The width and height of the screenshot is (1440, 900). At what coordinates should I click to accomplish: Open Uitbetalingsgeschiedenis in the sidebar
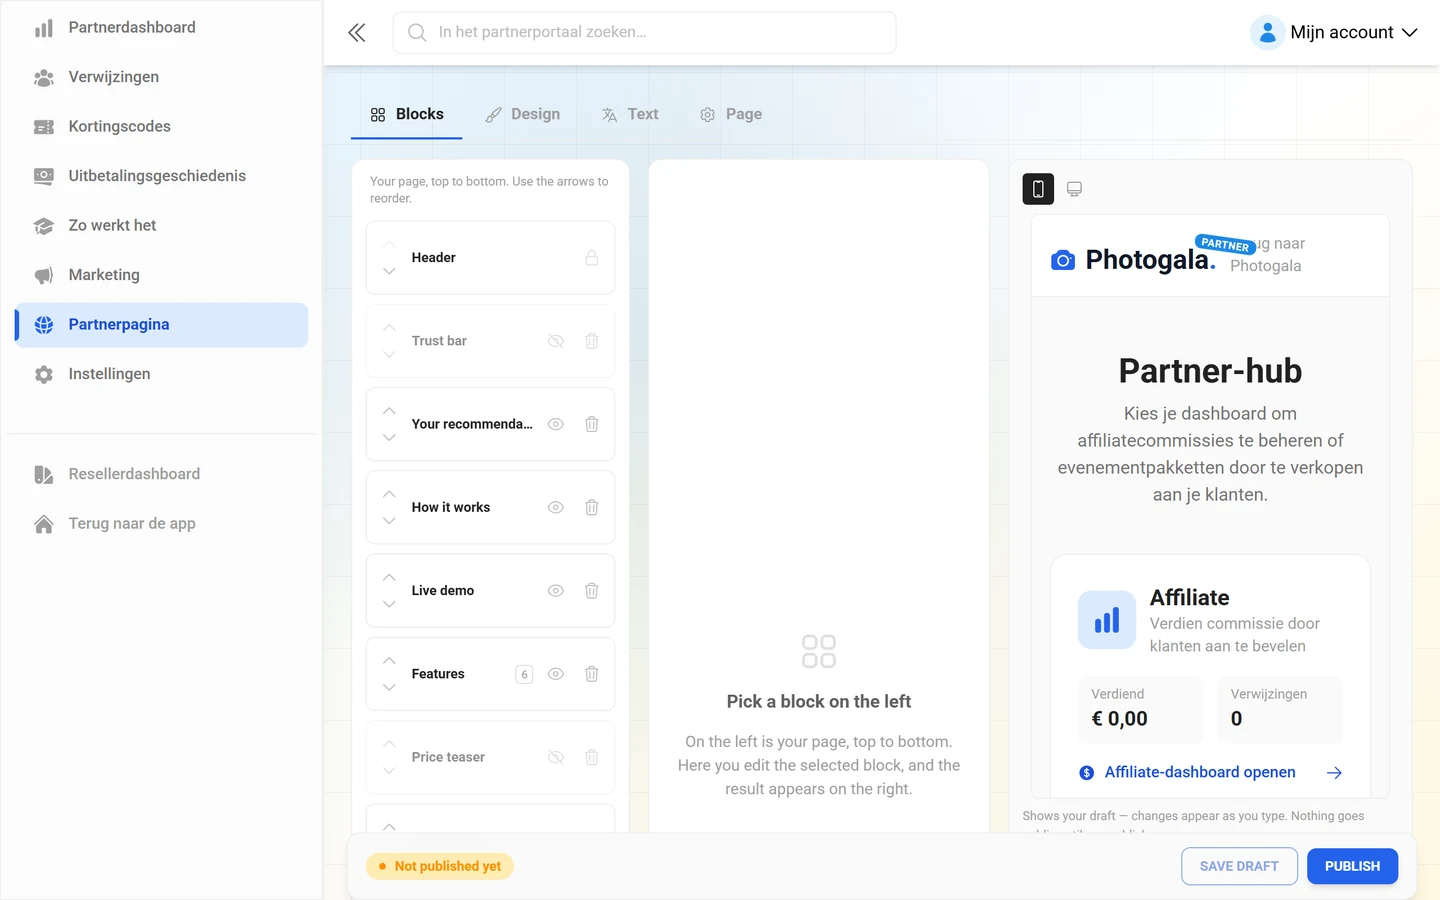point(161,176)
